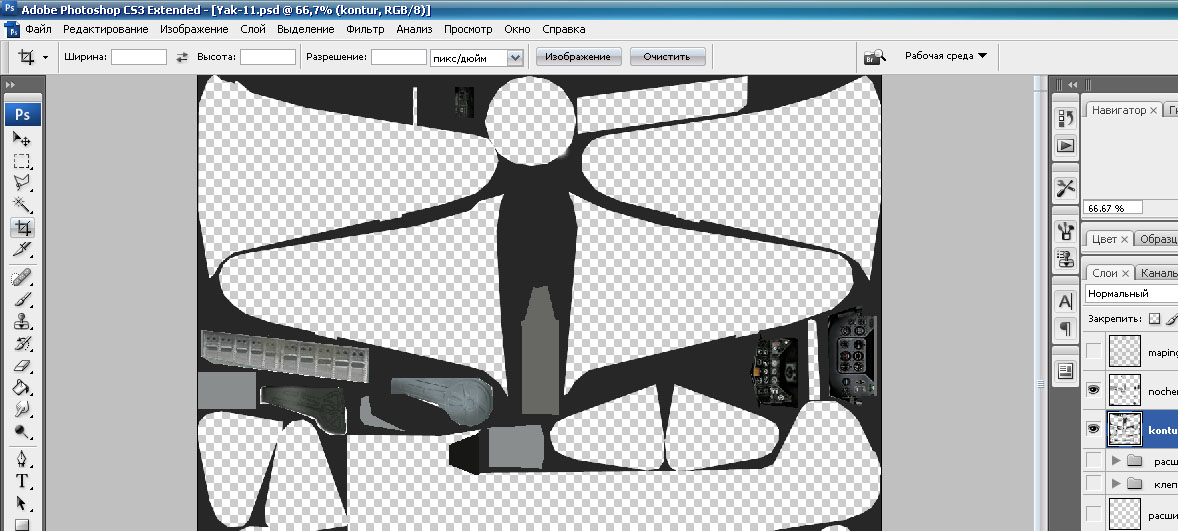Choose the Clone Stamp tool
This screenshot has height=531, width=1178.
pyautogui.click(x=21, y=322)
